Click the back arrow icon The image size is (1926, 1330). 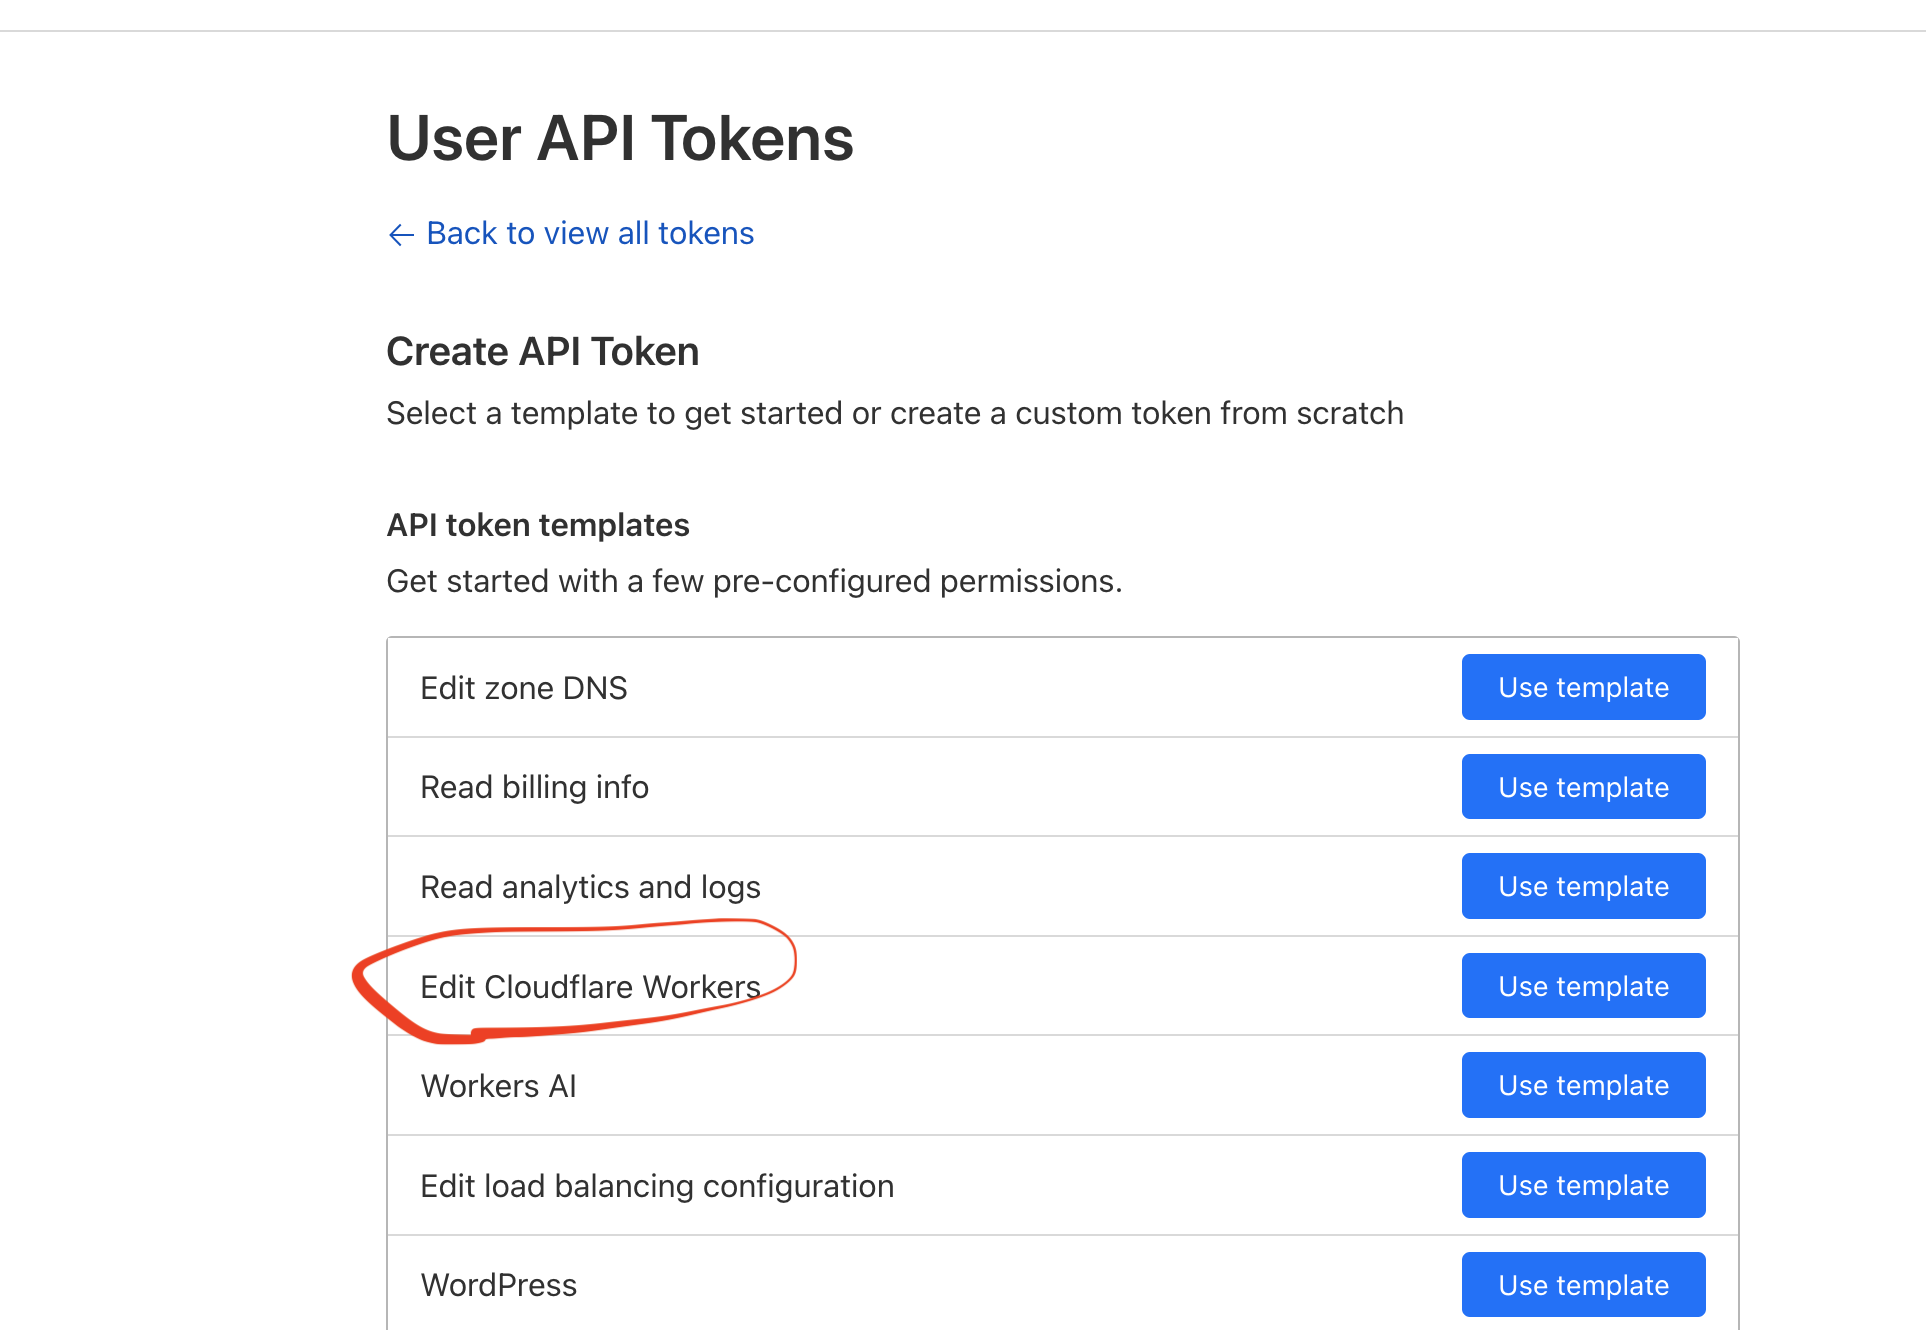coord(401,235)
